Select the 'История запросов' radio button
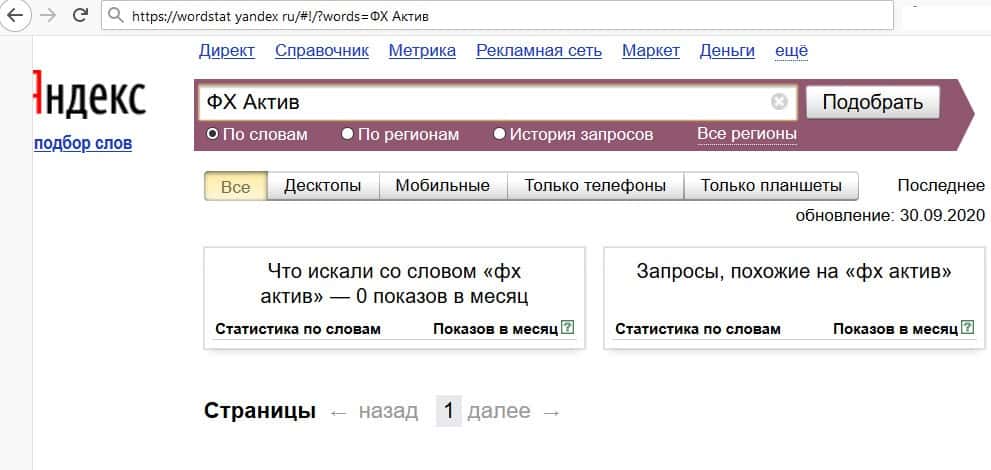Image resolution: width=991 pixels, height=470 pixels. click(x=499, y=134)
